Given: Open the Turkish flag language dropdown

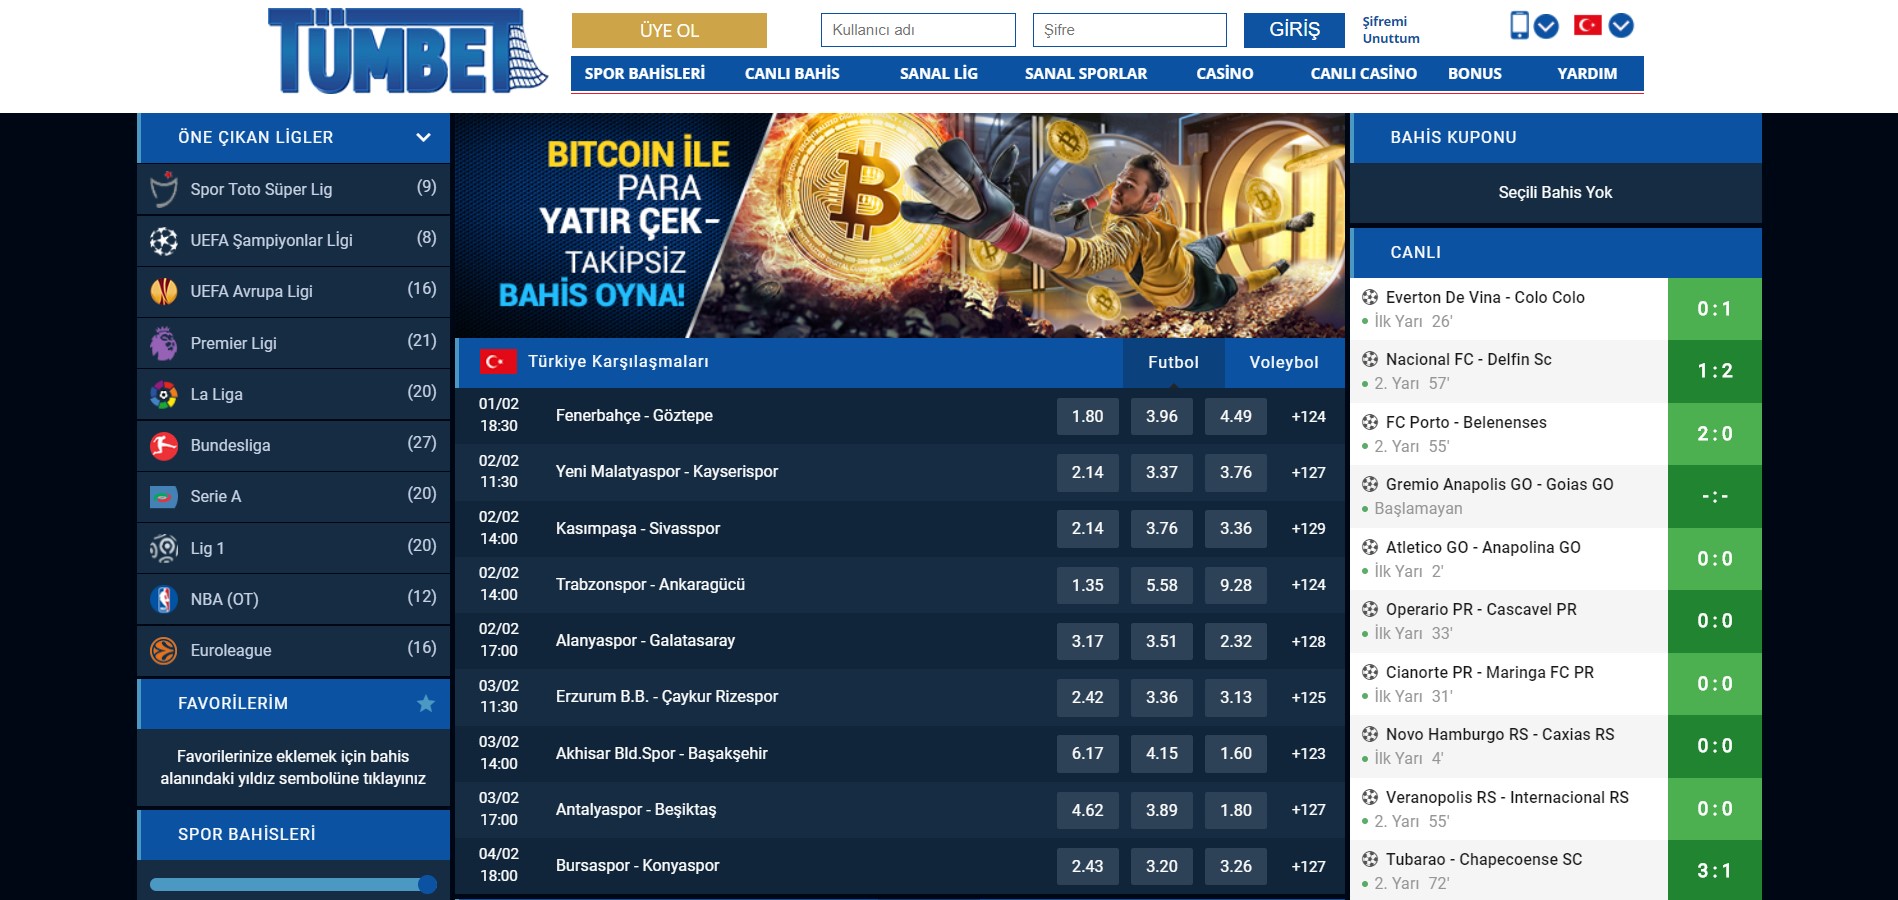Looking at the screenshot, I should click(x=1621, y=26).
